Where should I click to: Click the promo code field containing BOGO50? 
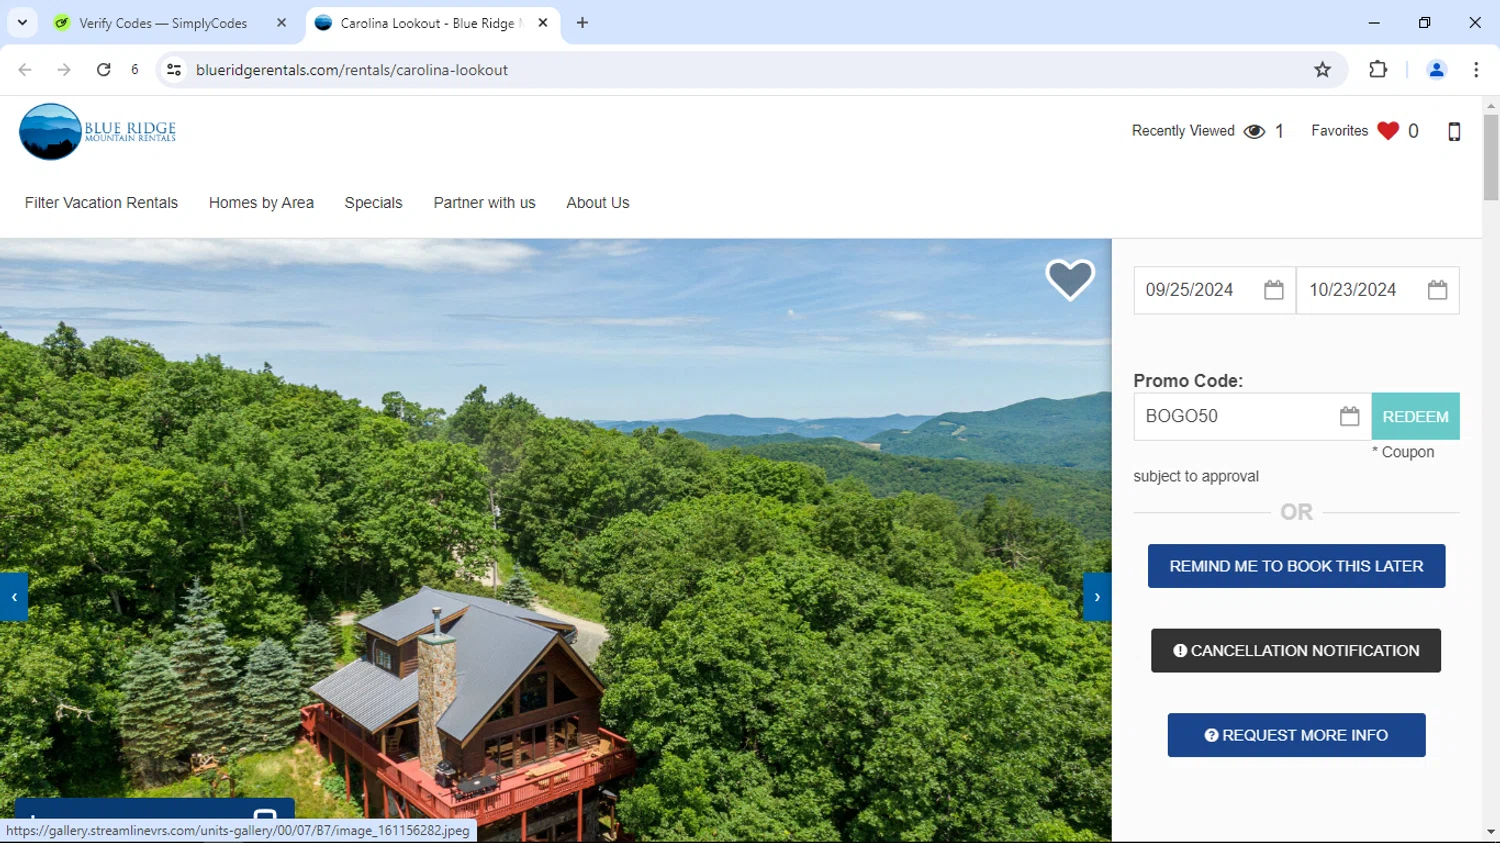(x=1252, y=416)
